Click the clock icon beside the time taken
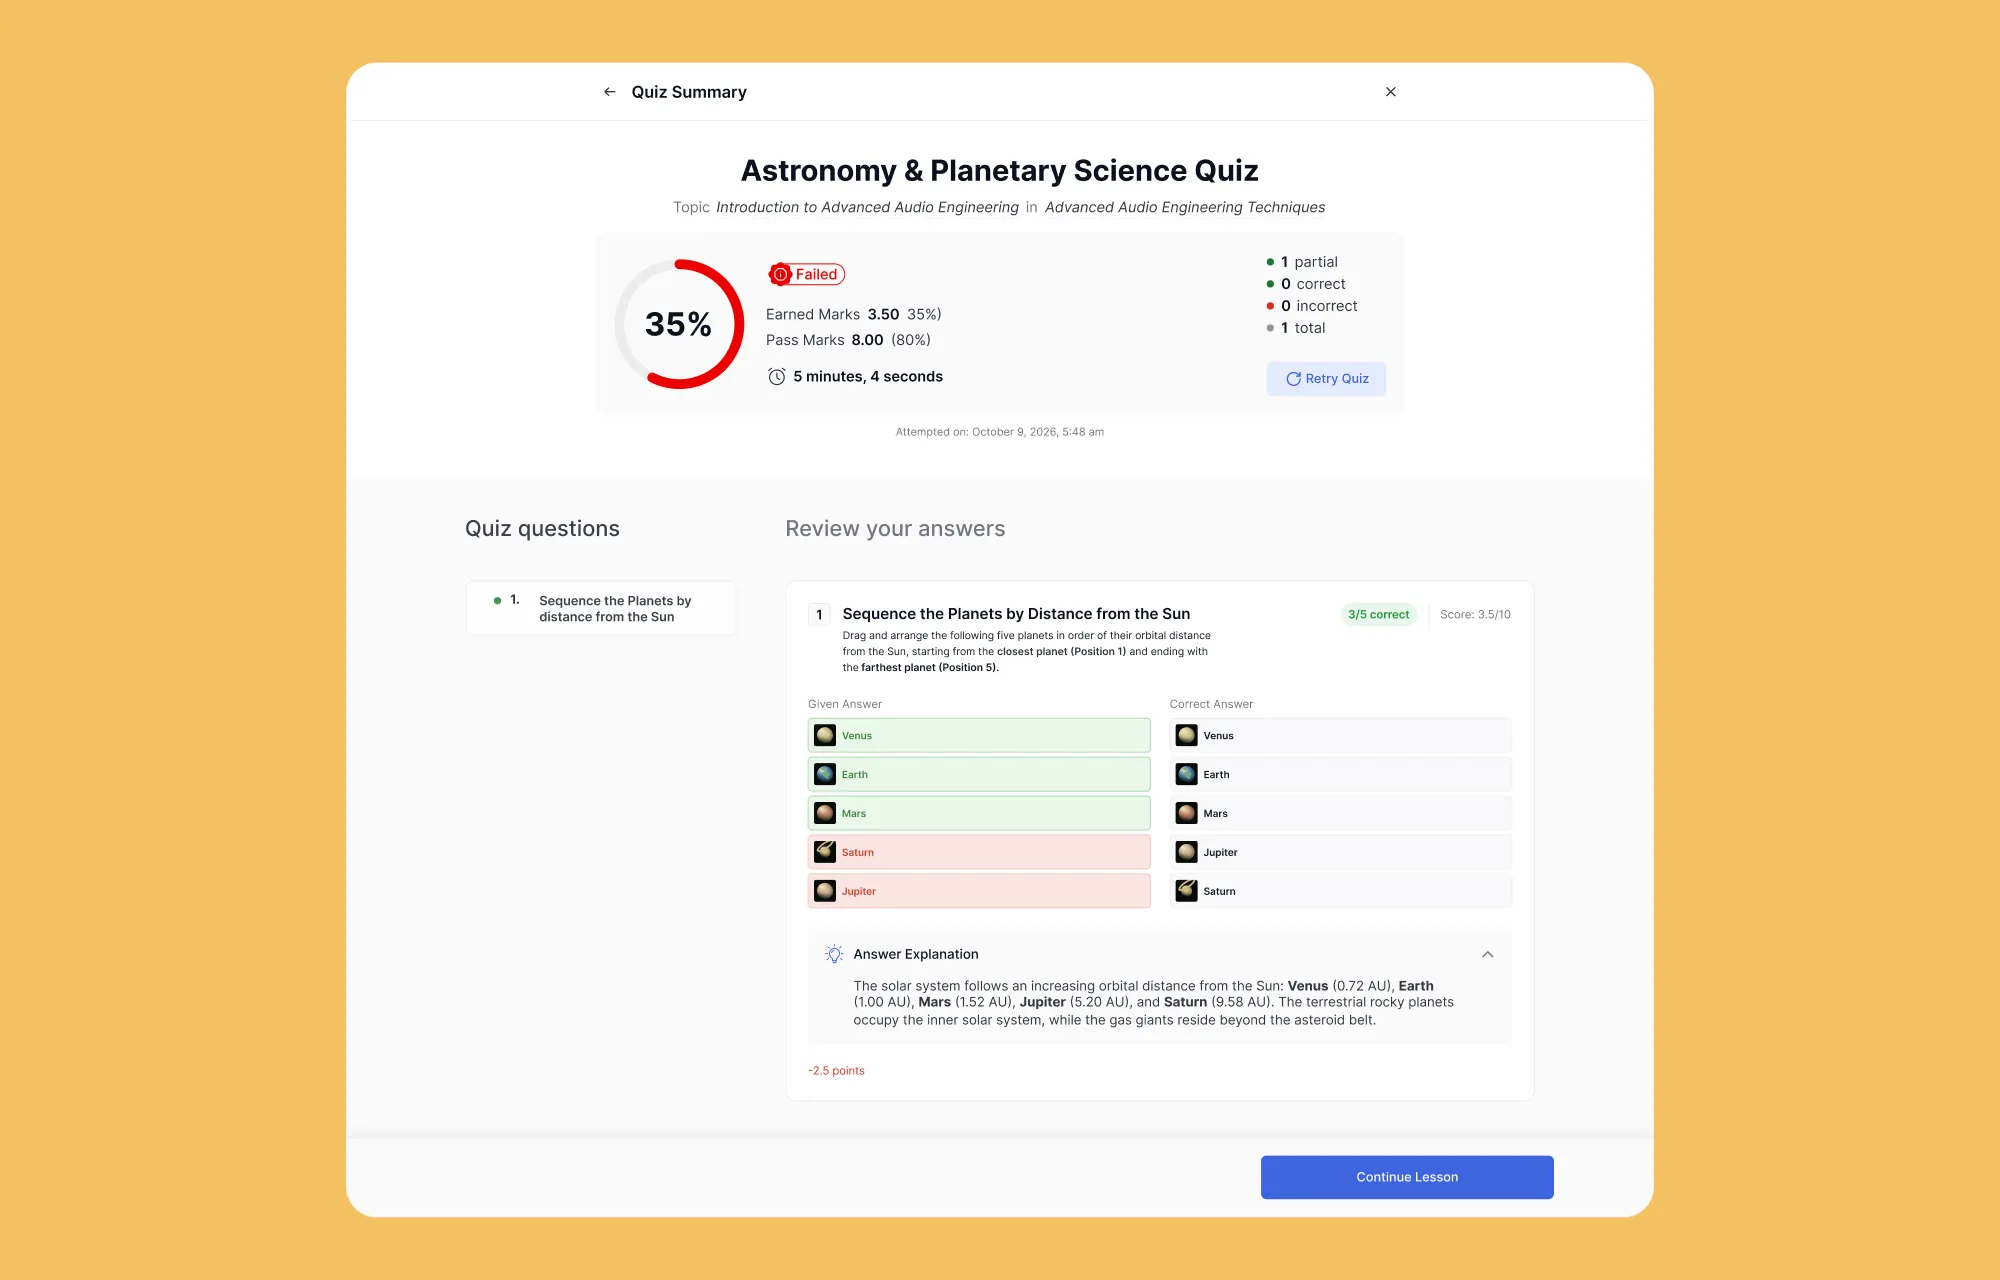 coord(776,377)
